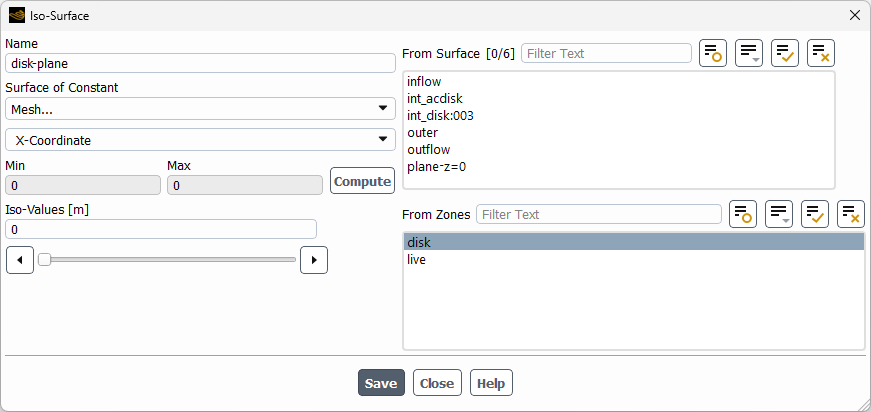Open Help for Iso-Surface dialog
Image resolution: width=871 pixels, height=412 pixels.
click(490, 383)
